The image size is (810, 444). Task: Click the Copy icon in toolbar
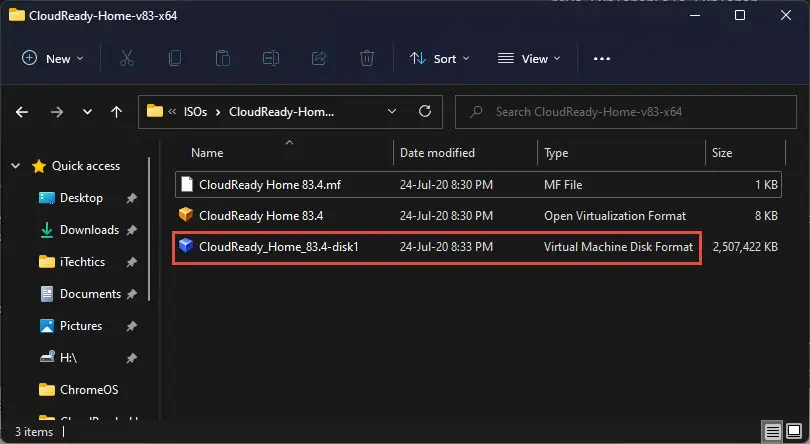point(175,58)
